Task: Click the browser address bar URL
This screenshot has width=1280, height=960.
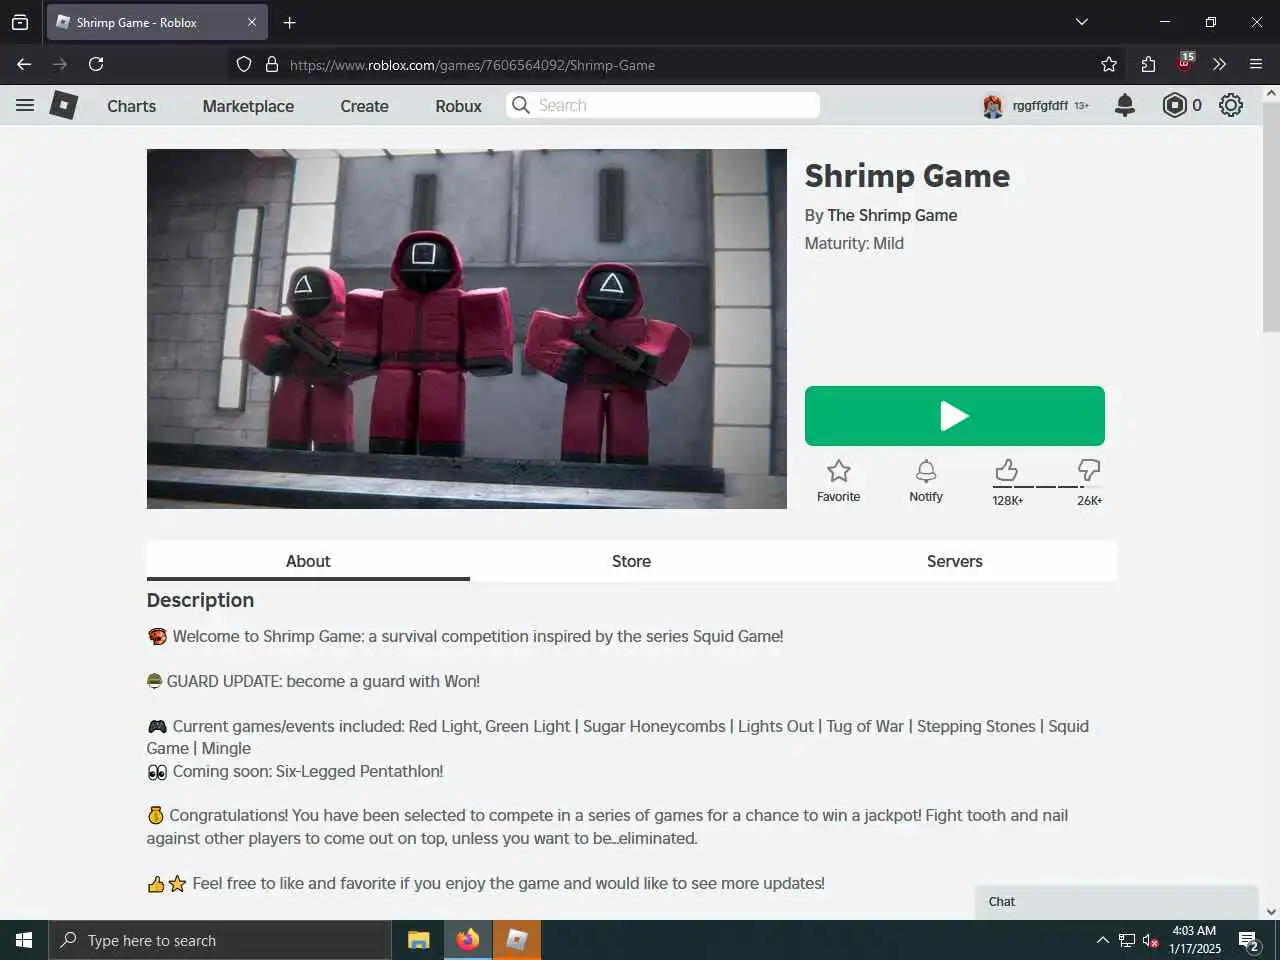Action: 472,65
